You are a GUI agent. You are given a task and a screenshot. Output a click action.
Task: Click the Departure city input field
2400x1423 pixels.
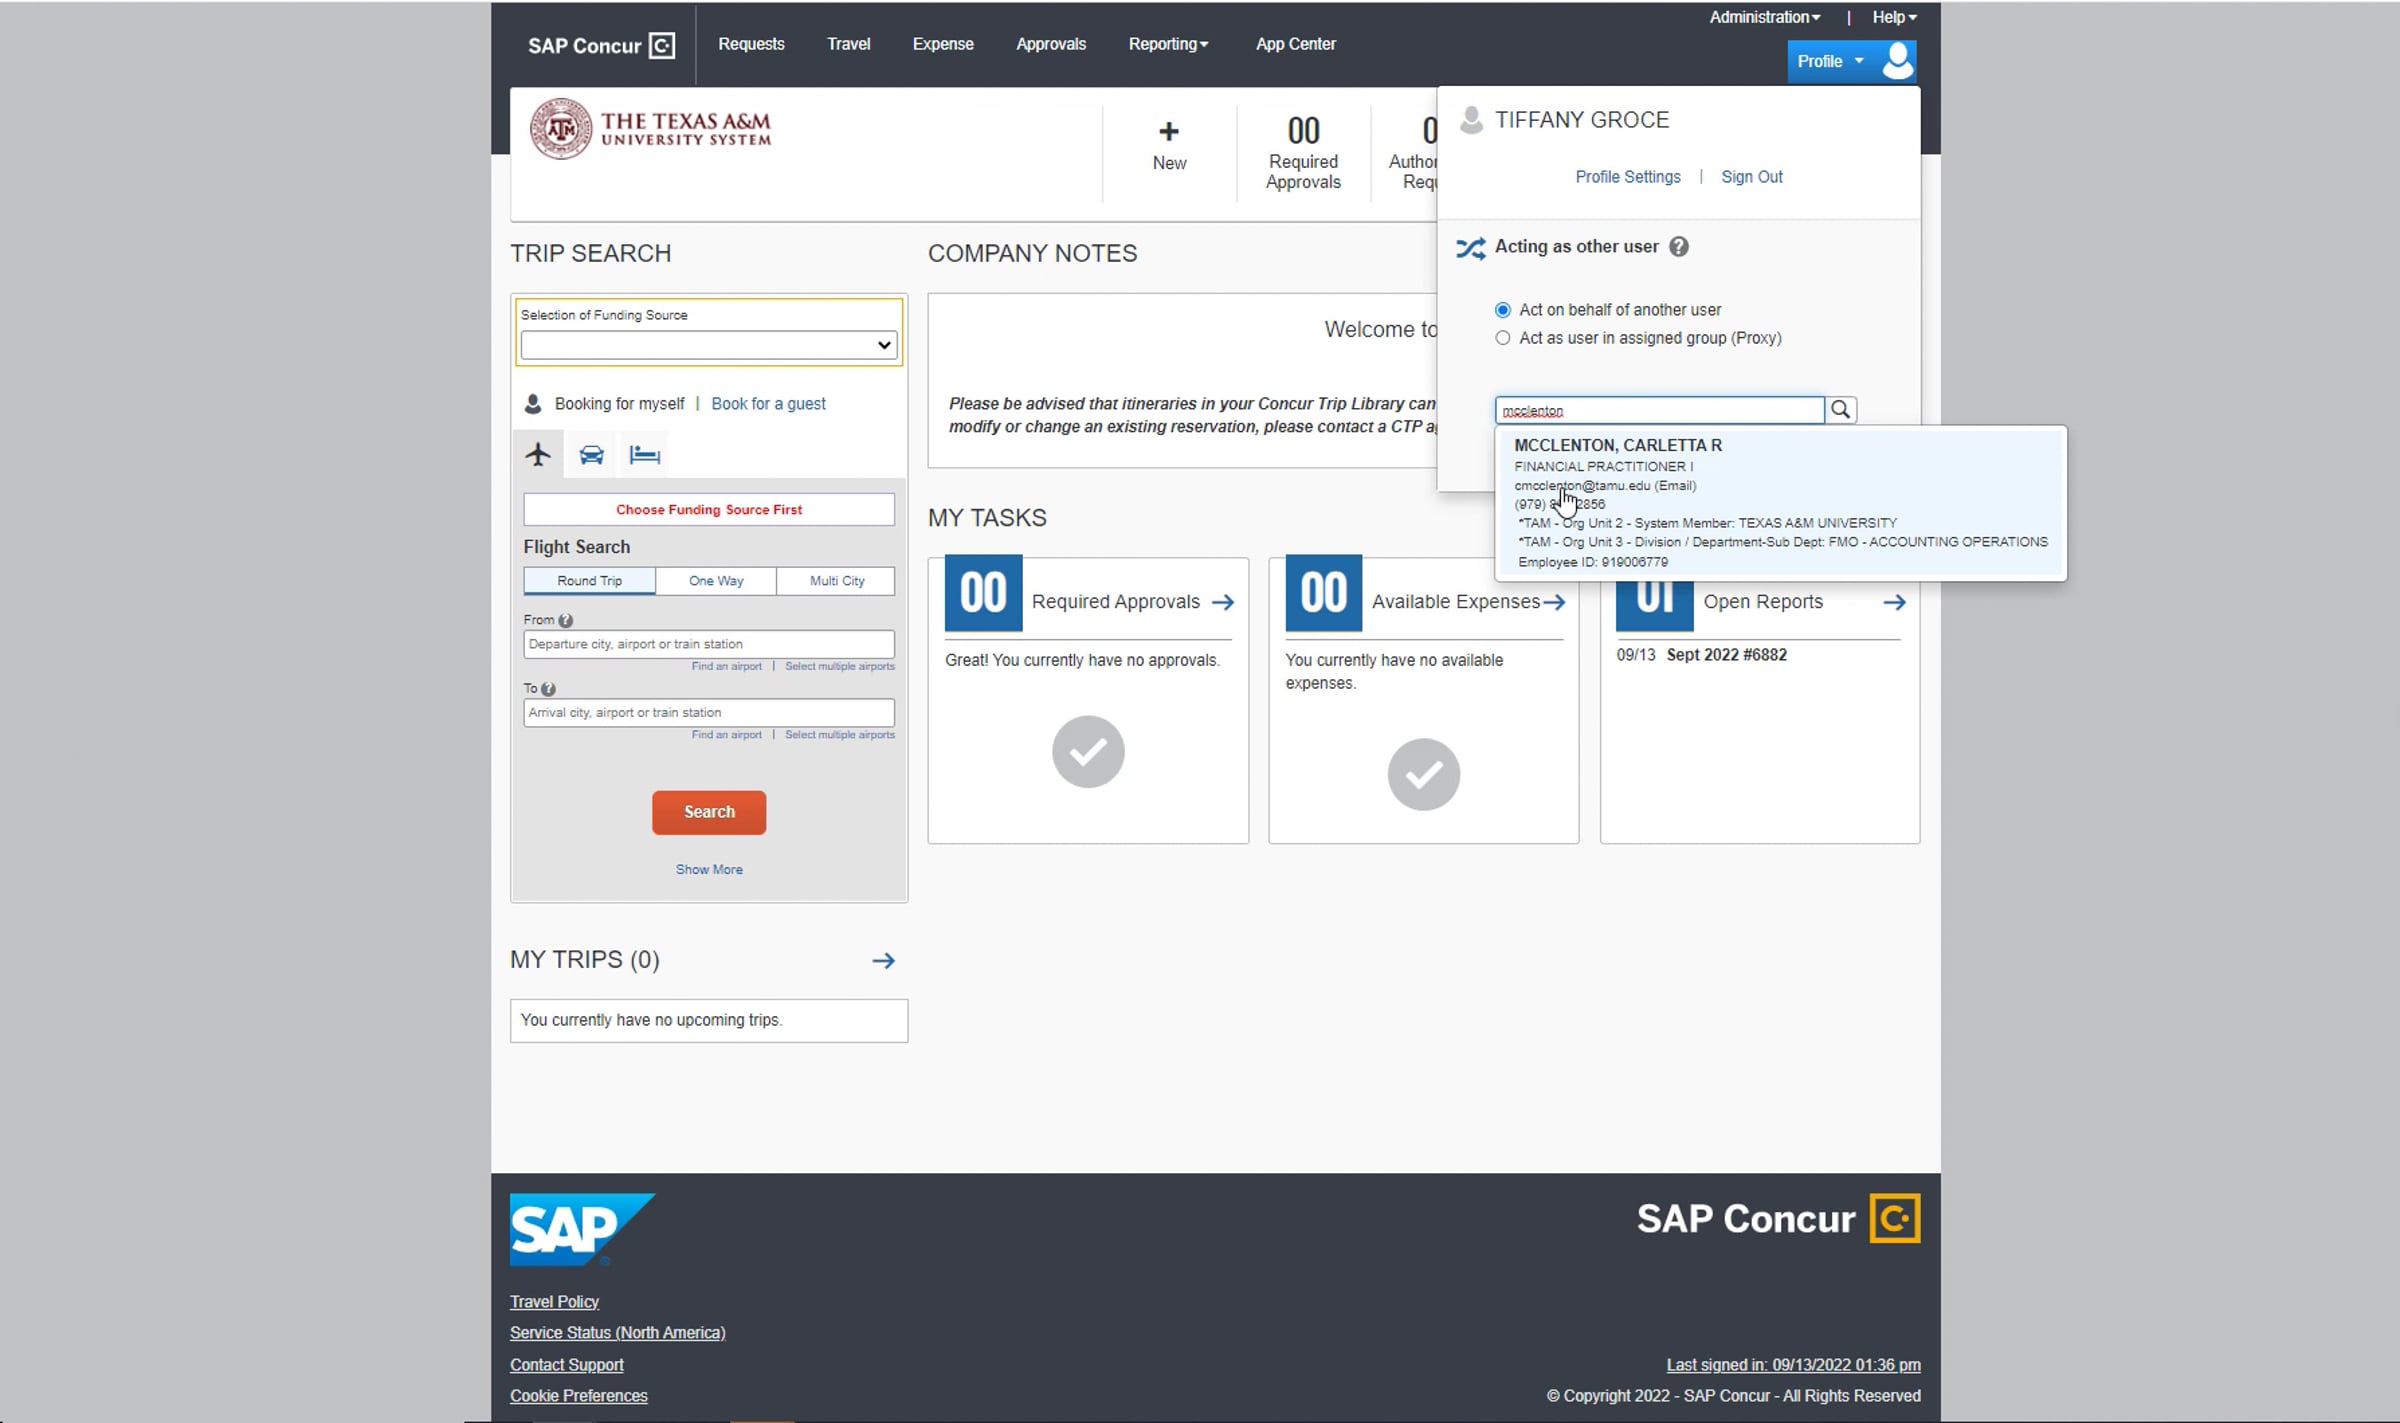click(708, 644)
